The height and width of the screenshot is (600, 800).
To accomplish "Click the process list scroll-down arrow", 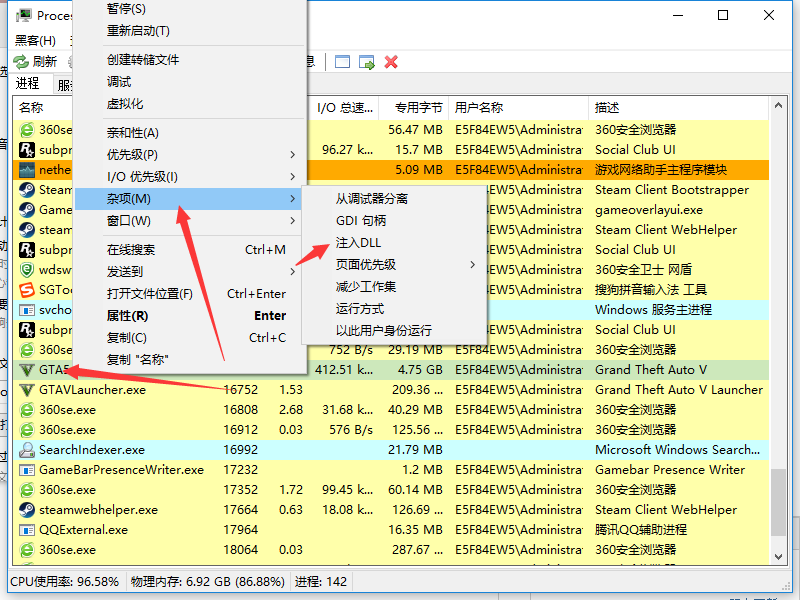I will coord(778,557).
